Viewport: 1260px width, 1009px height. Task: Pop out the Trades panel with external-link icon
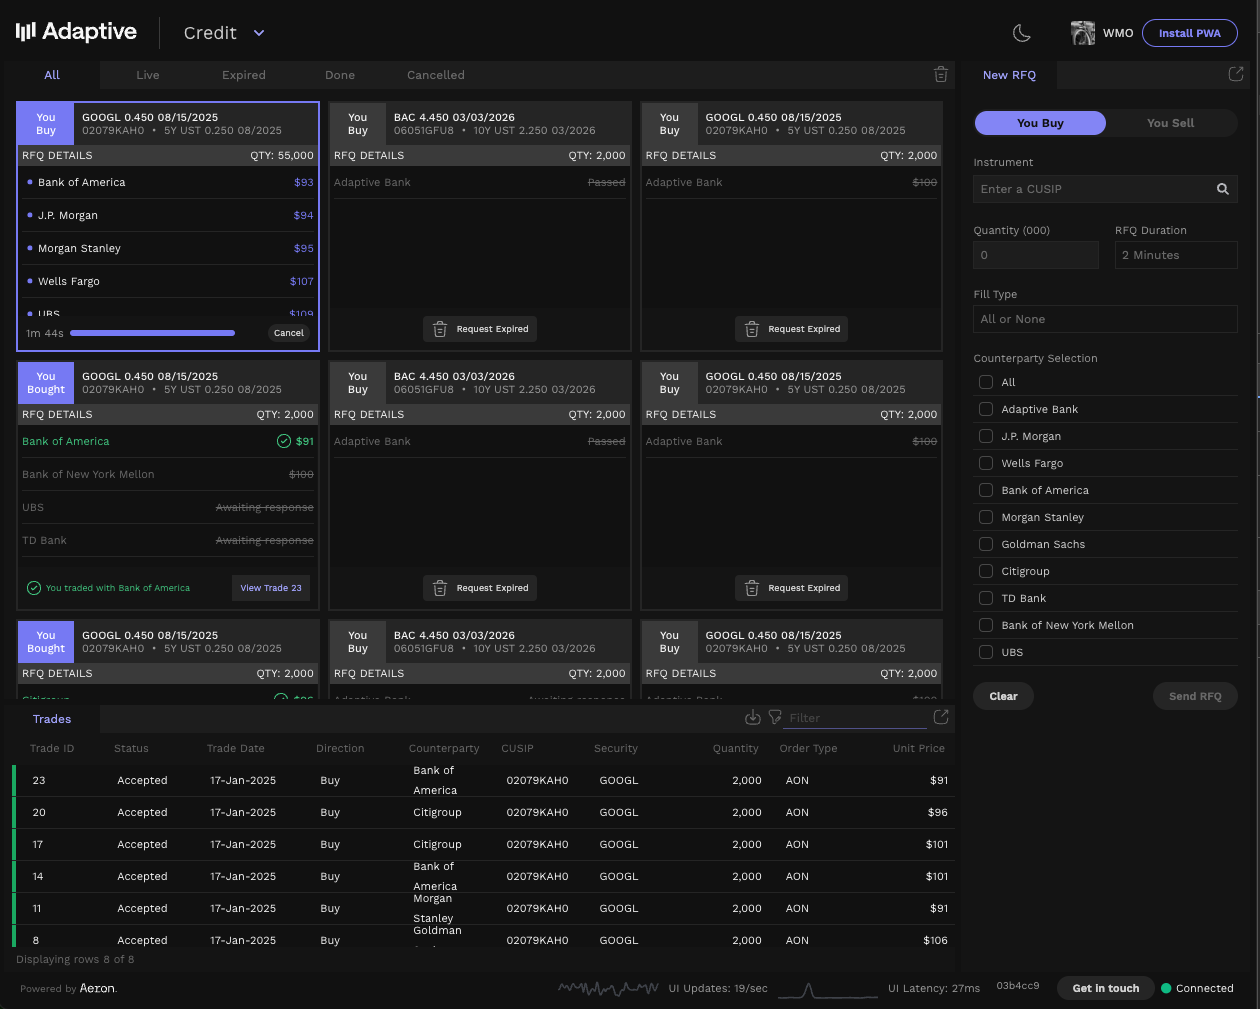point(939,717)
